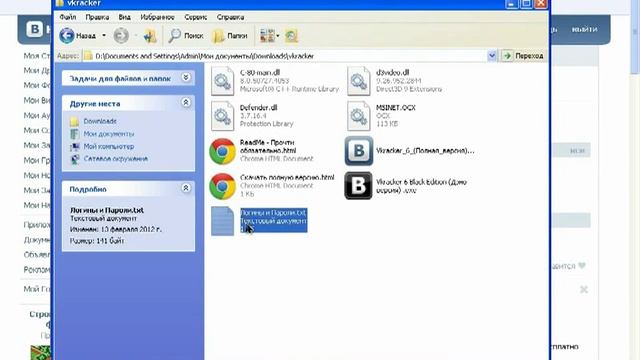Screen dimensions: 640x360
Task: Collapse the Другие места panel
Action: 186,102
